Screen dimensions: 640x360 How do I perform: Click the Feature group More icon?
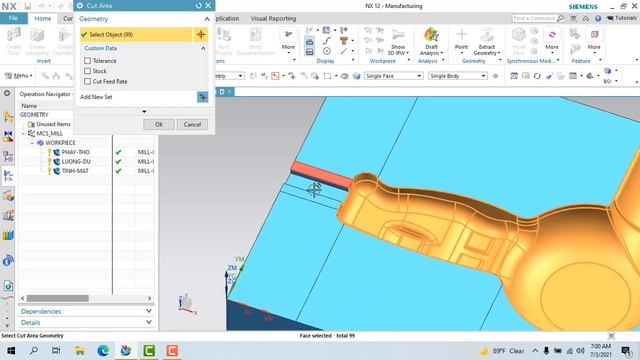[x=594, y=36]
